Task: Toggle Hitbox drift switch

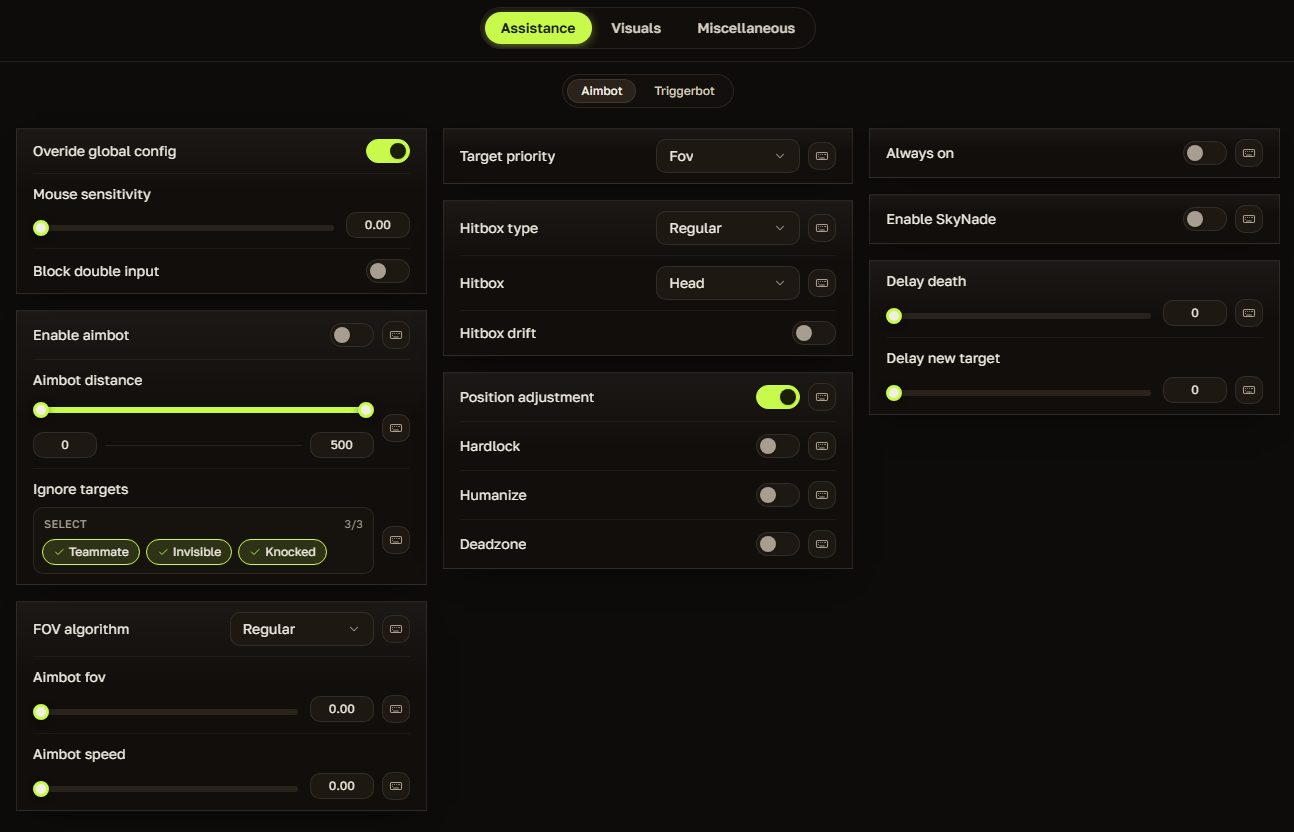Action: pyautogui.click(x=814, y=333)
